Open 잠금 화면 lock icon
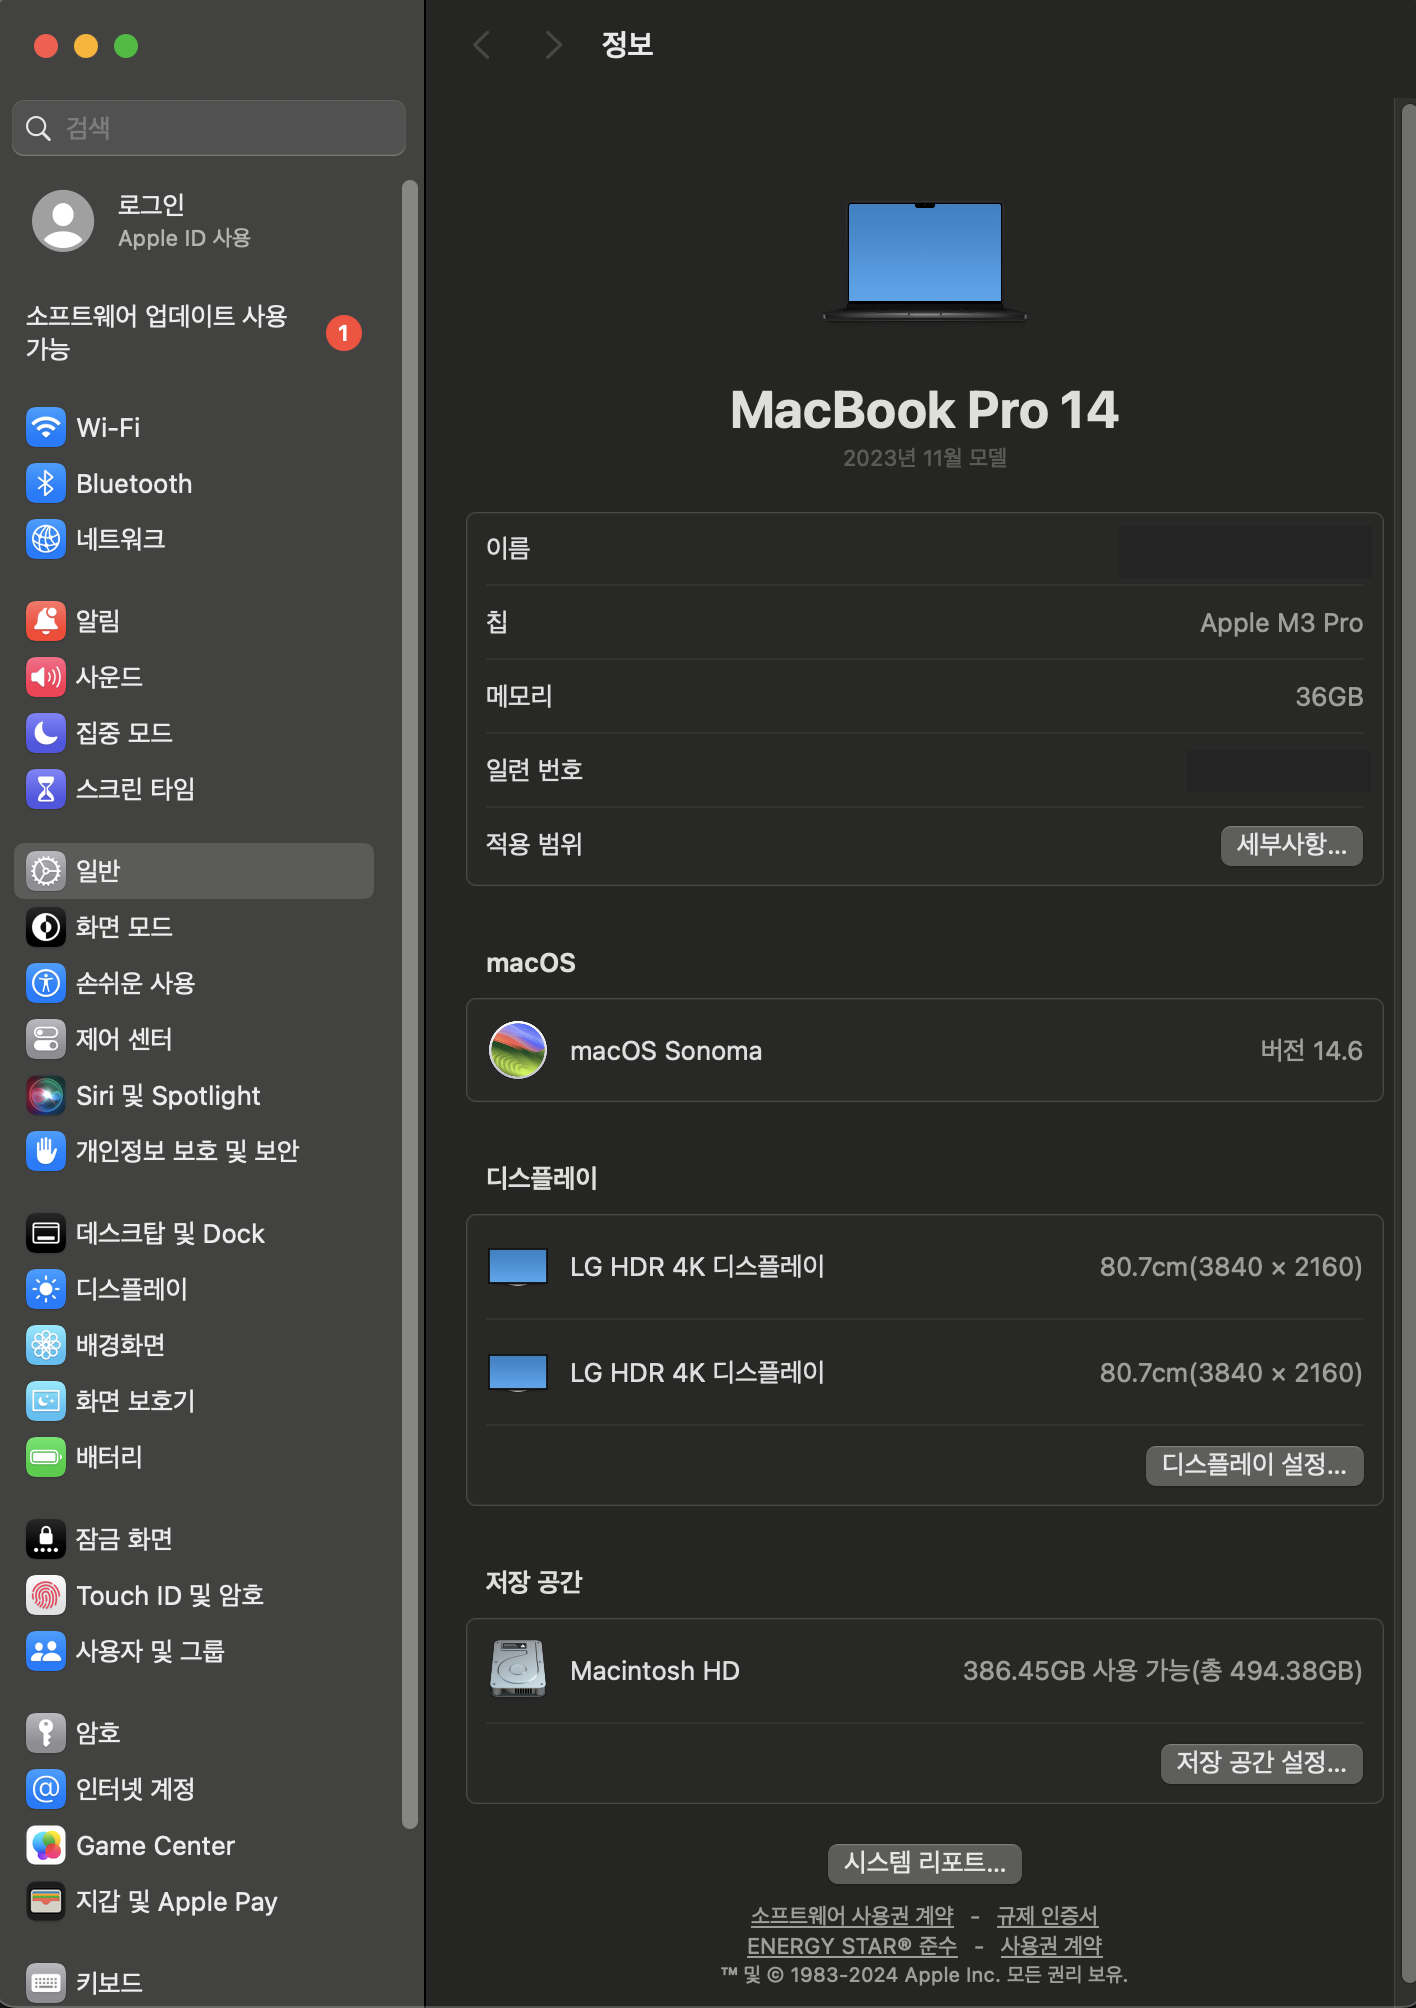Image resolution: width=1416 pixels, height=2008 pixels. [46, 1539]
